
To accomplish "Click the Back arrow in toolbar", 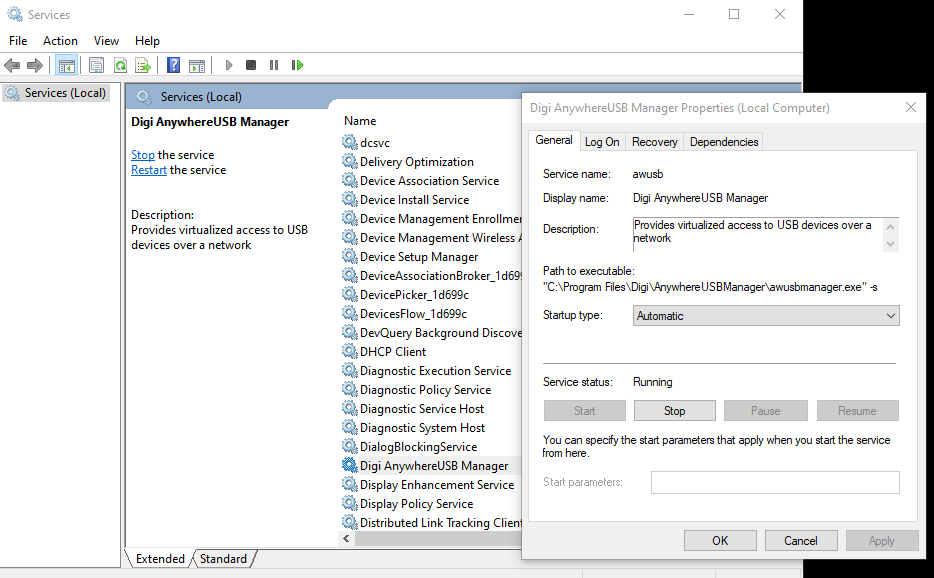I will click(12, 65).
